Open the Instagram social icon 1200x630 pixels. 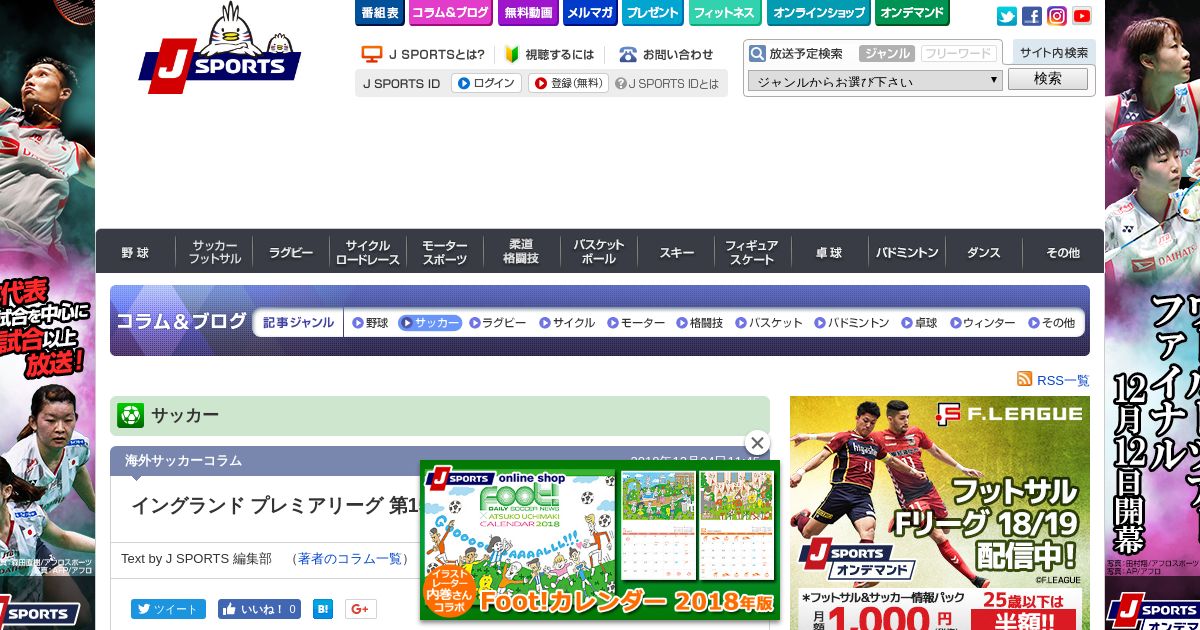point(1057,16)
